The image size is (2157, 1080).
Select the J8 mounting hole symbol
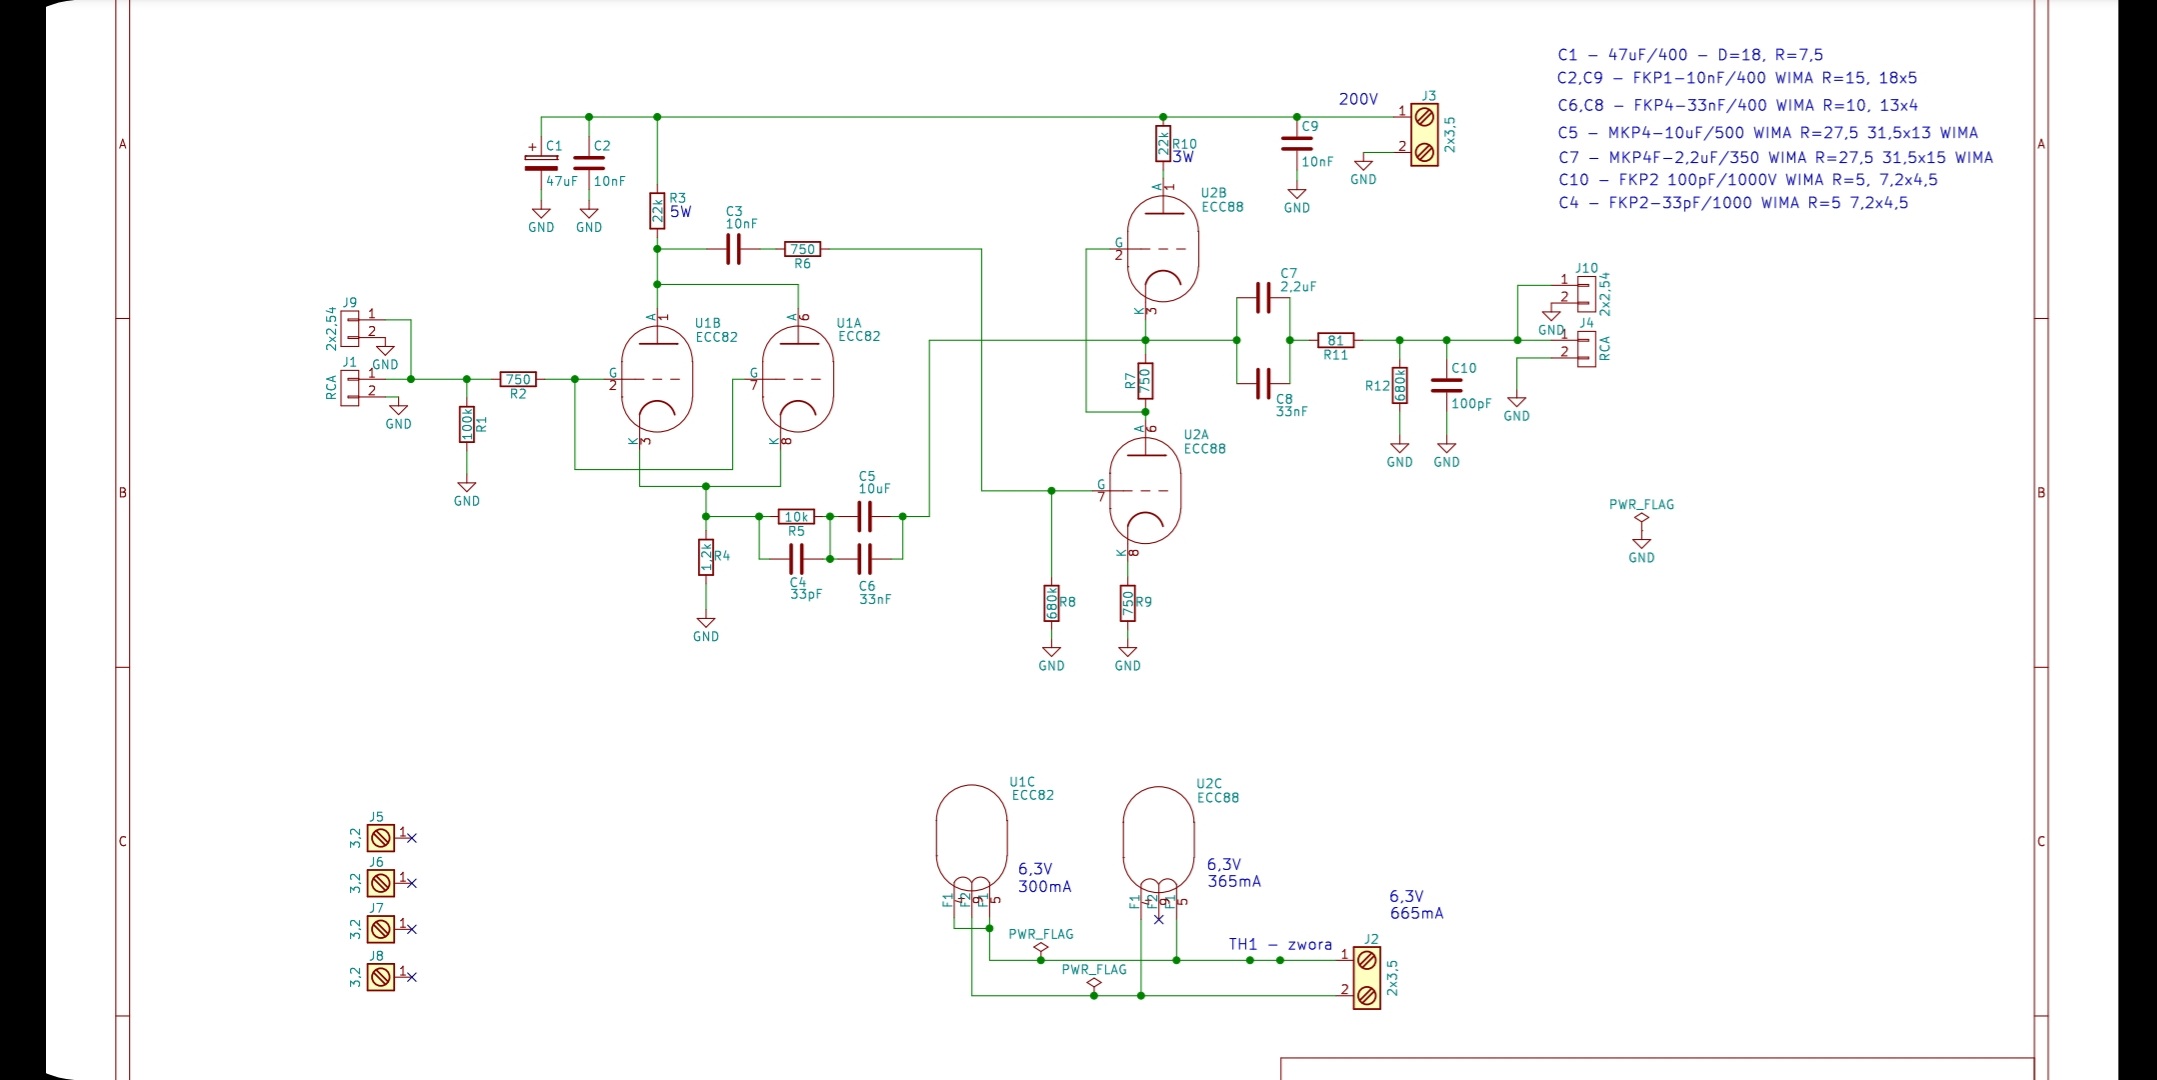381,977
